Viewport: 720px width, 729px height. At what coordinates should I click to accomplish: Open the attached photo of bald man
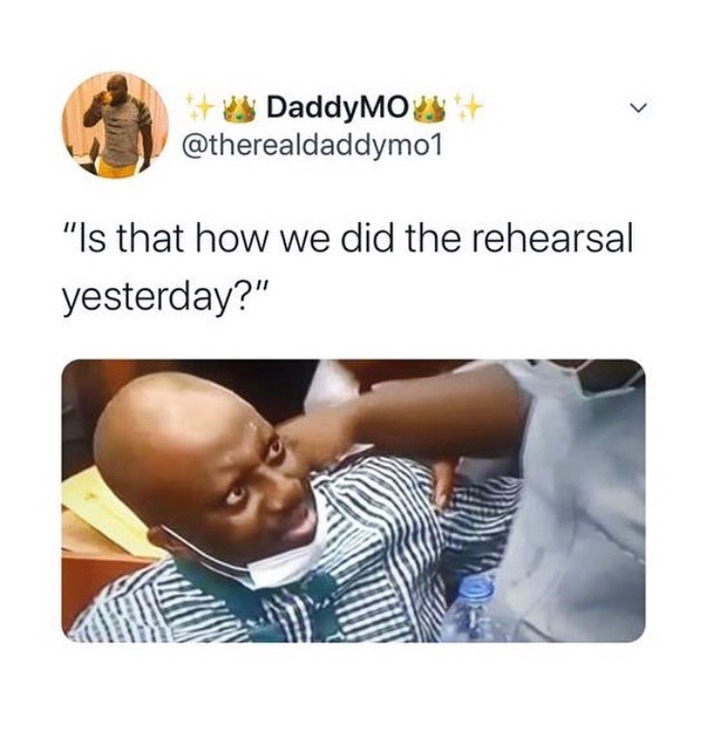coord(353,501)
